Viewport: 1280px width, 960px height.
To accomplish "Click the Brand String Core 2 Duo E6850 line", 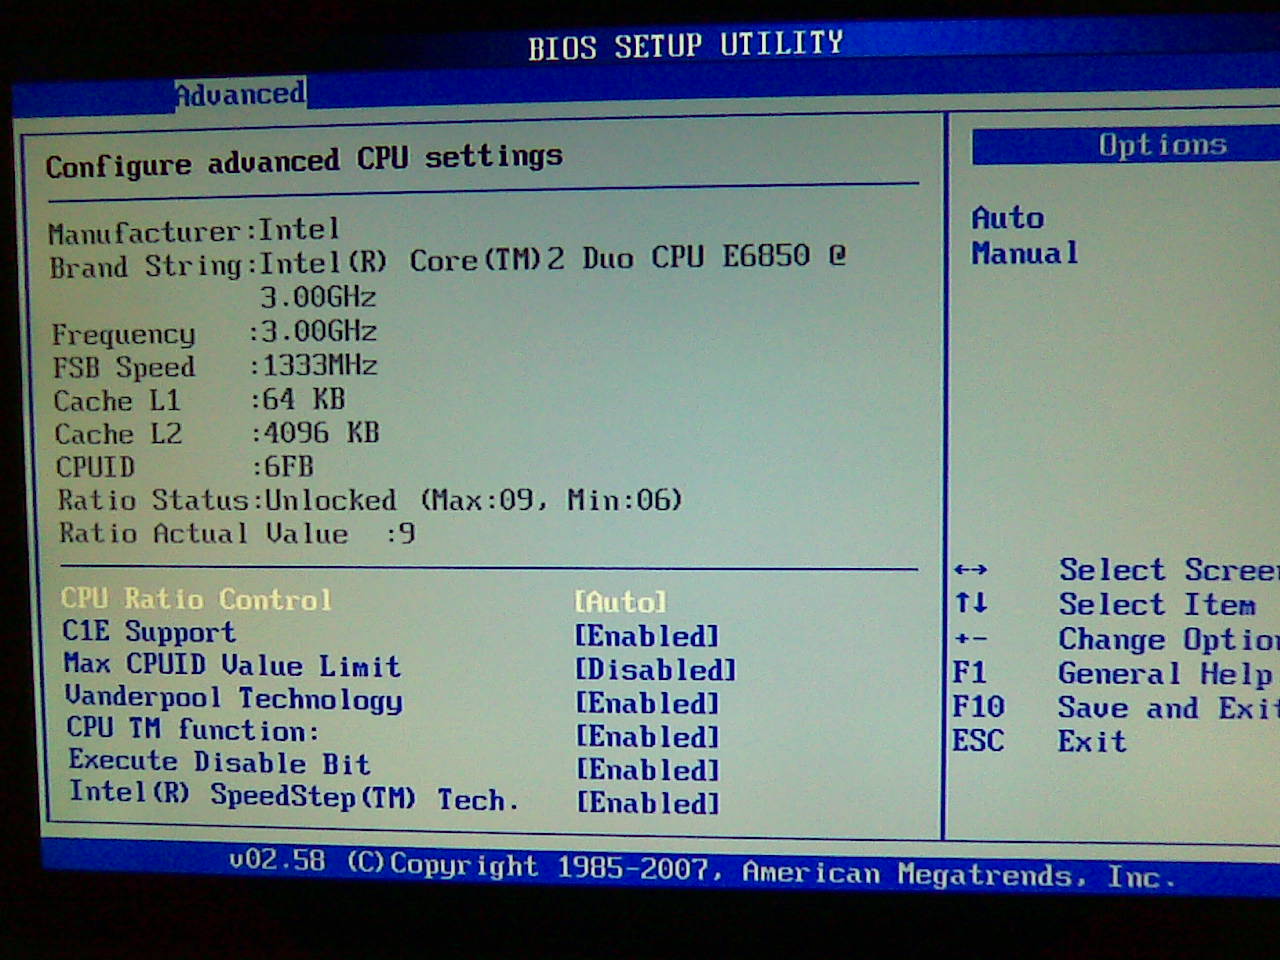I will [x=448, y=265].
